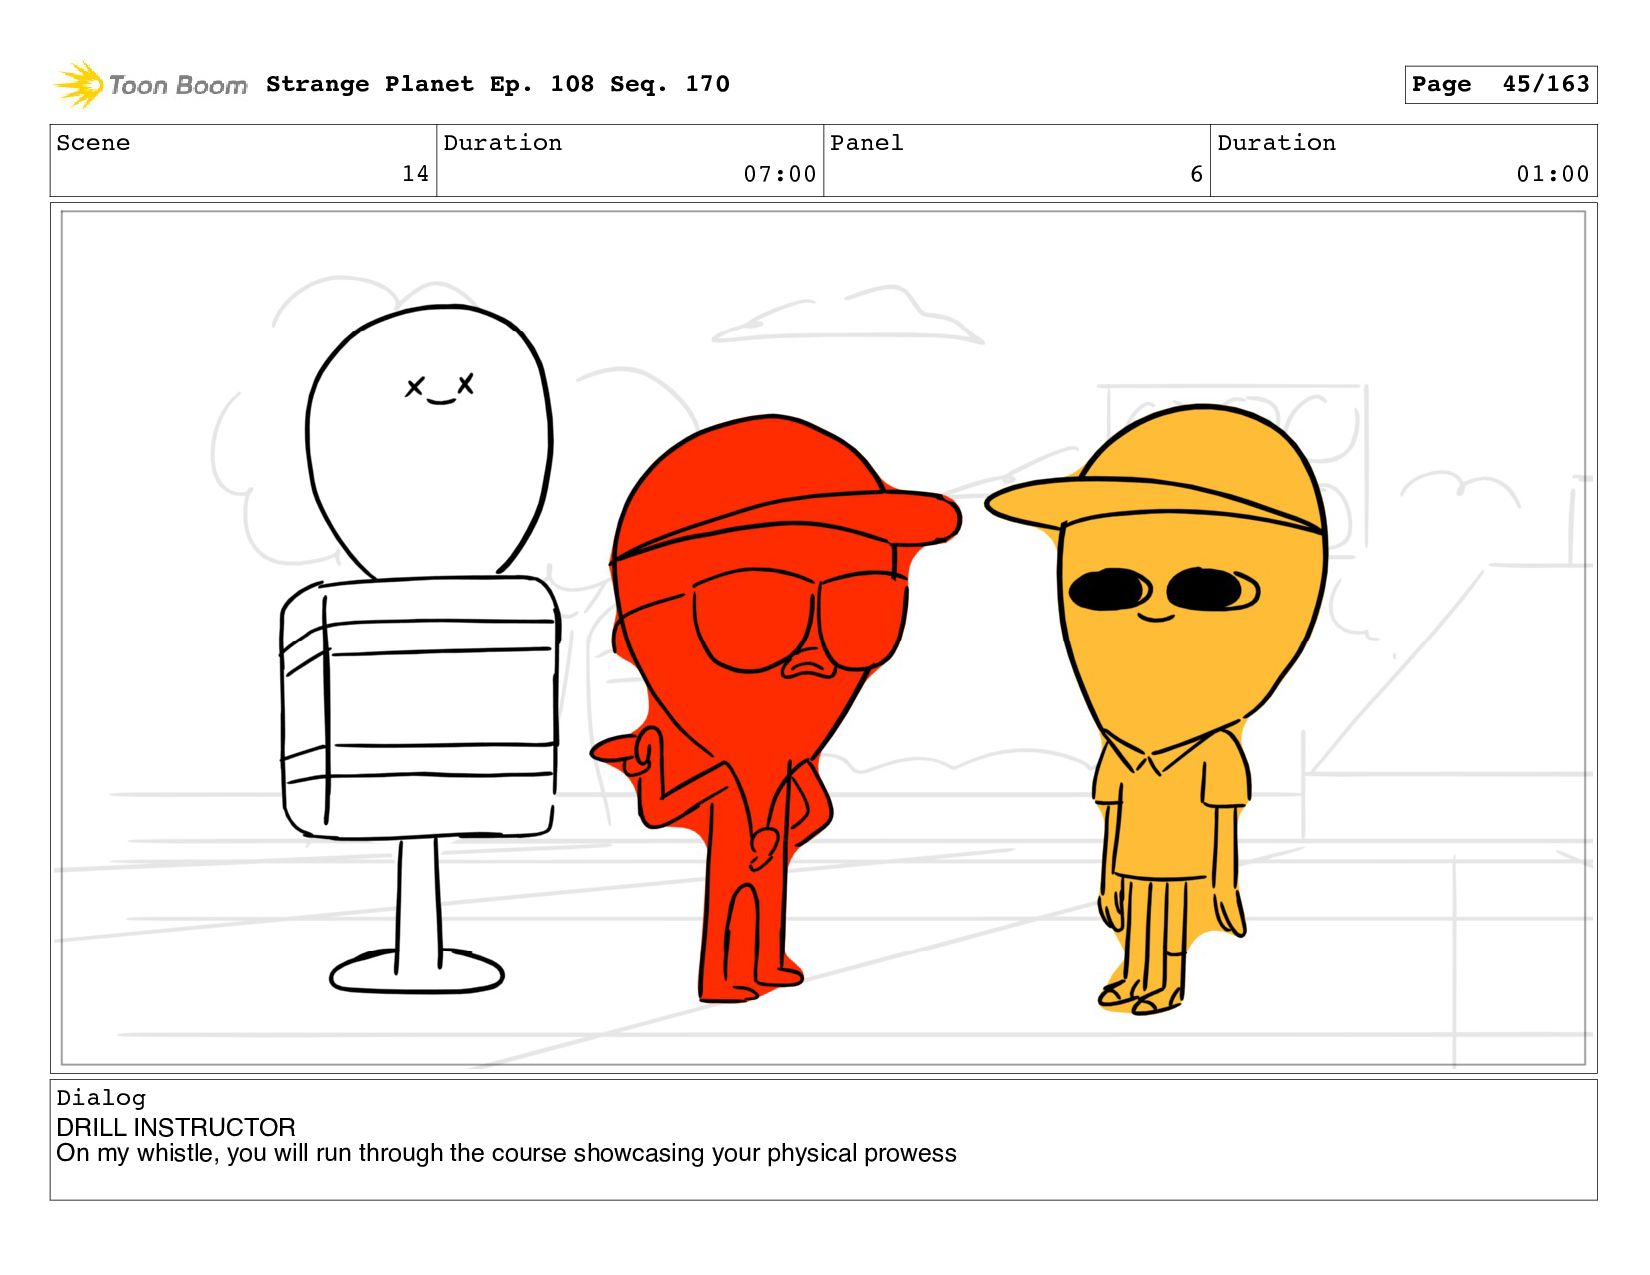Click the 'Panel' header label
The image size is (1650, 1275).
pos(866,143)
